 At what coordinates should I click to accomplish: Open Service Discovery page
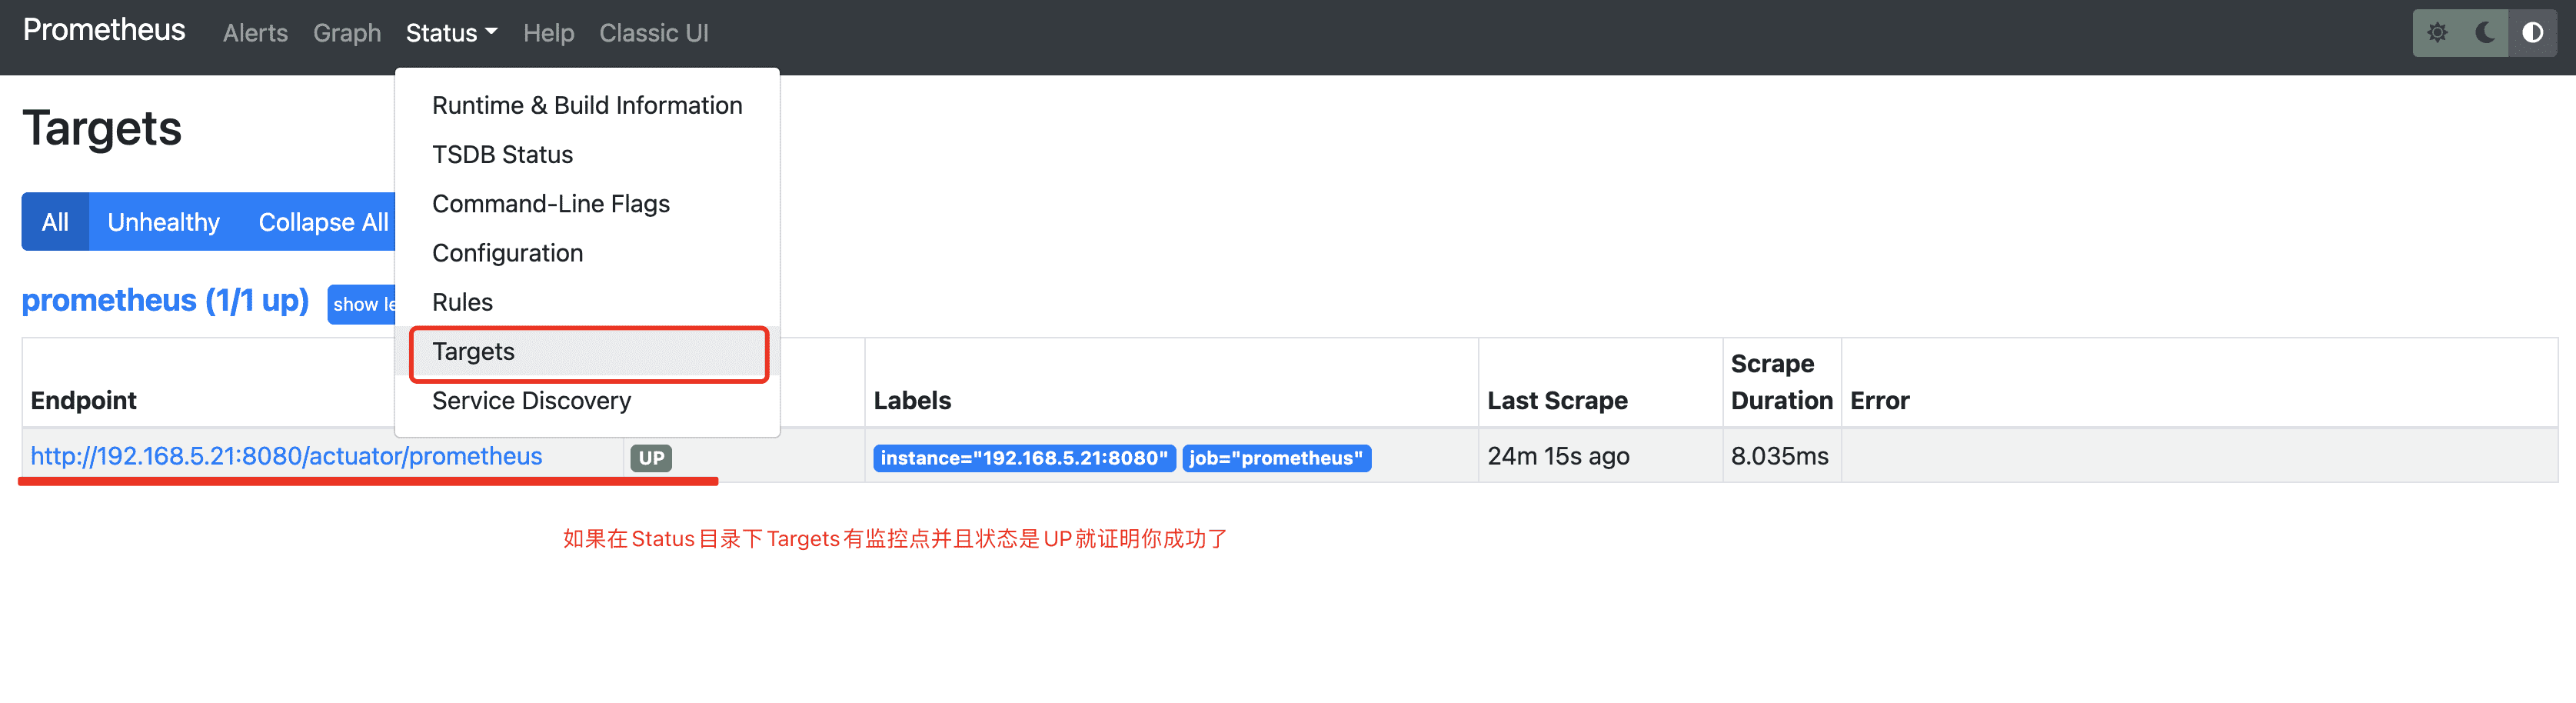[x=587, y=401]
